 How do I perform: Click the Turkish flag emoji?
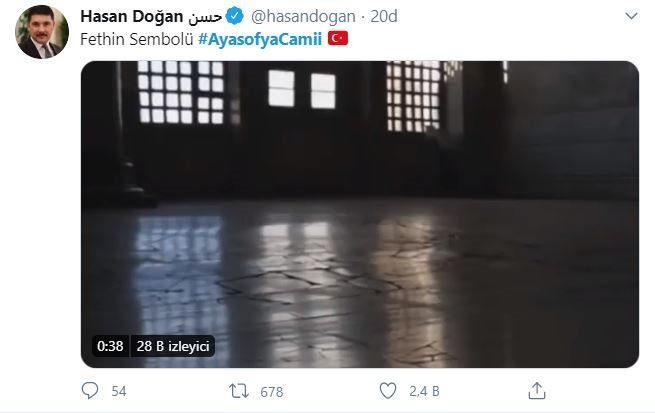(338, 38)
